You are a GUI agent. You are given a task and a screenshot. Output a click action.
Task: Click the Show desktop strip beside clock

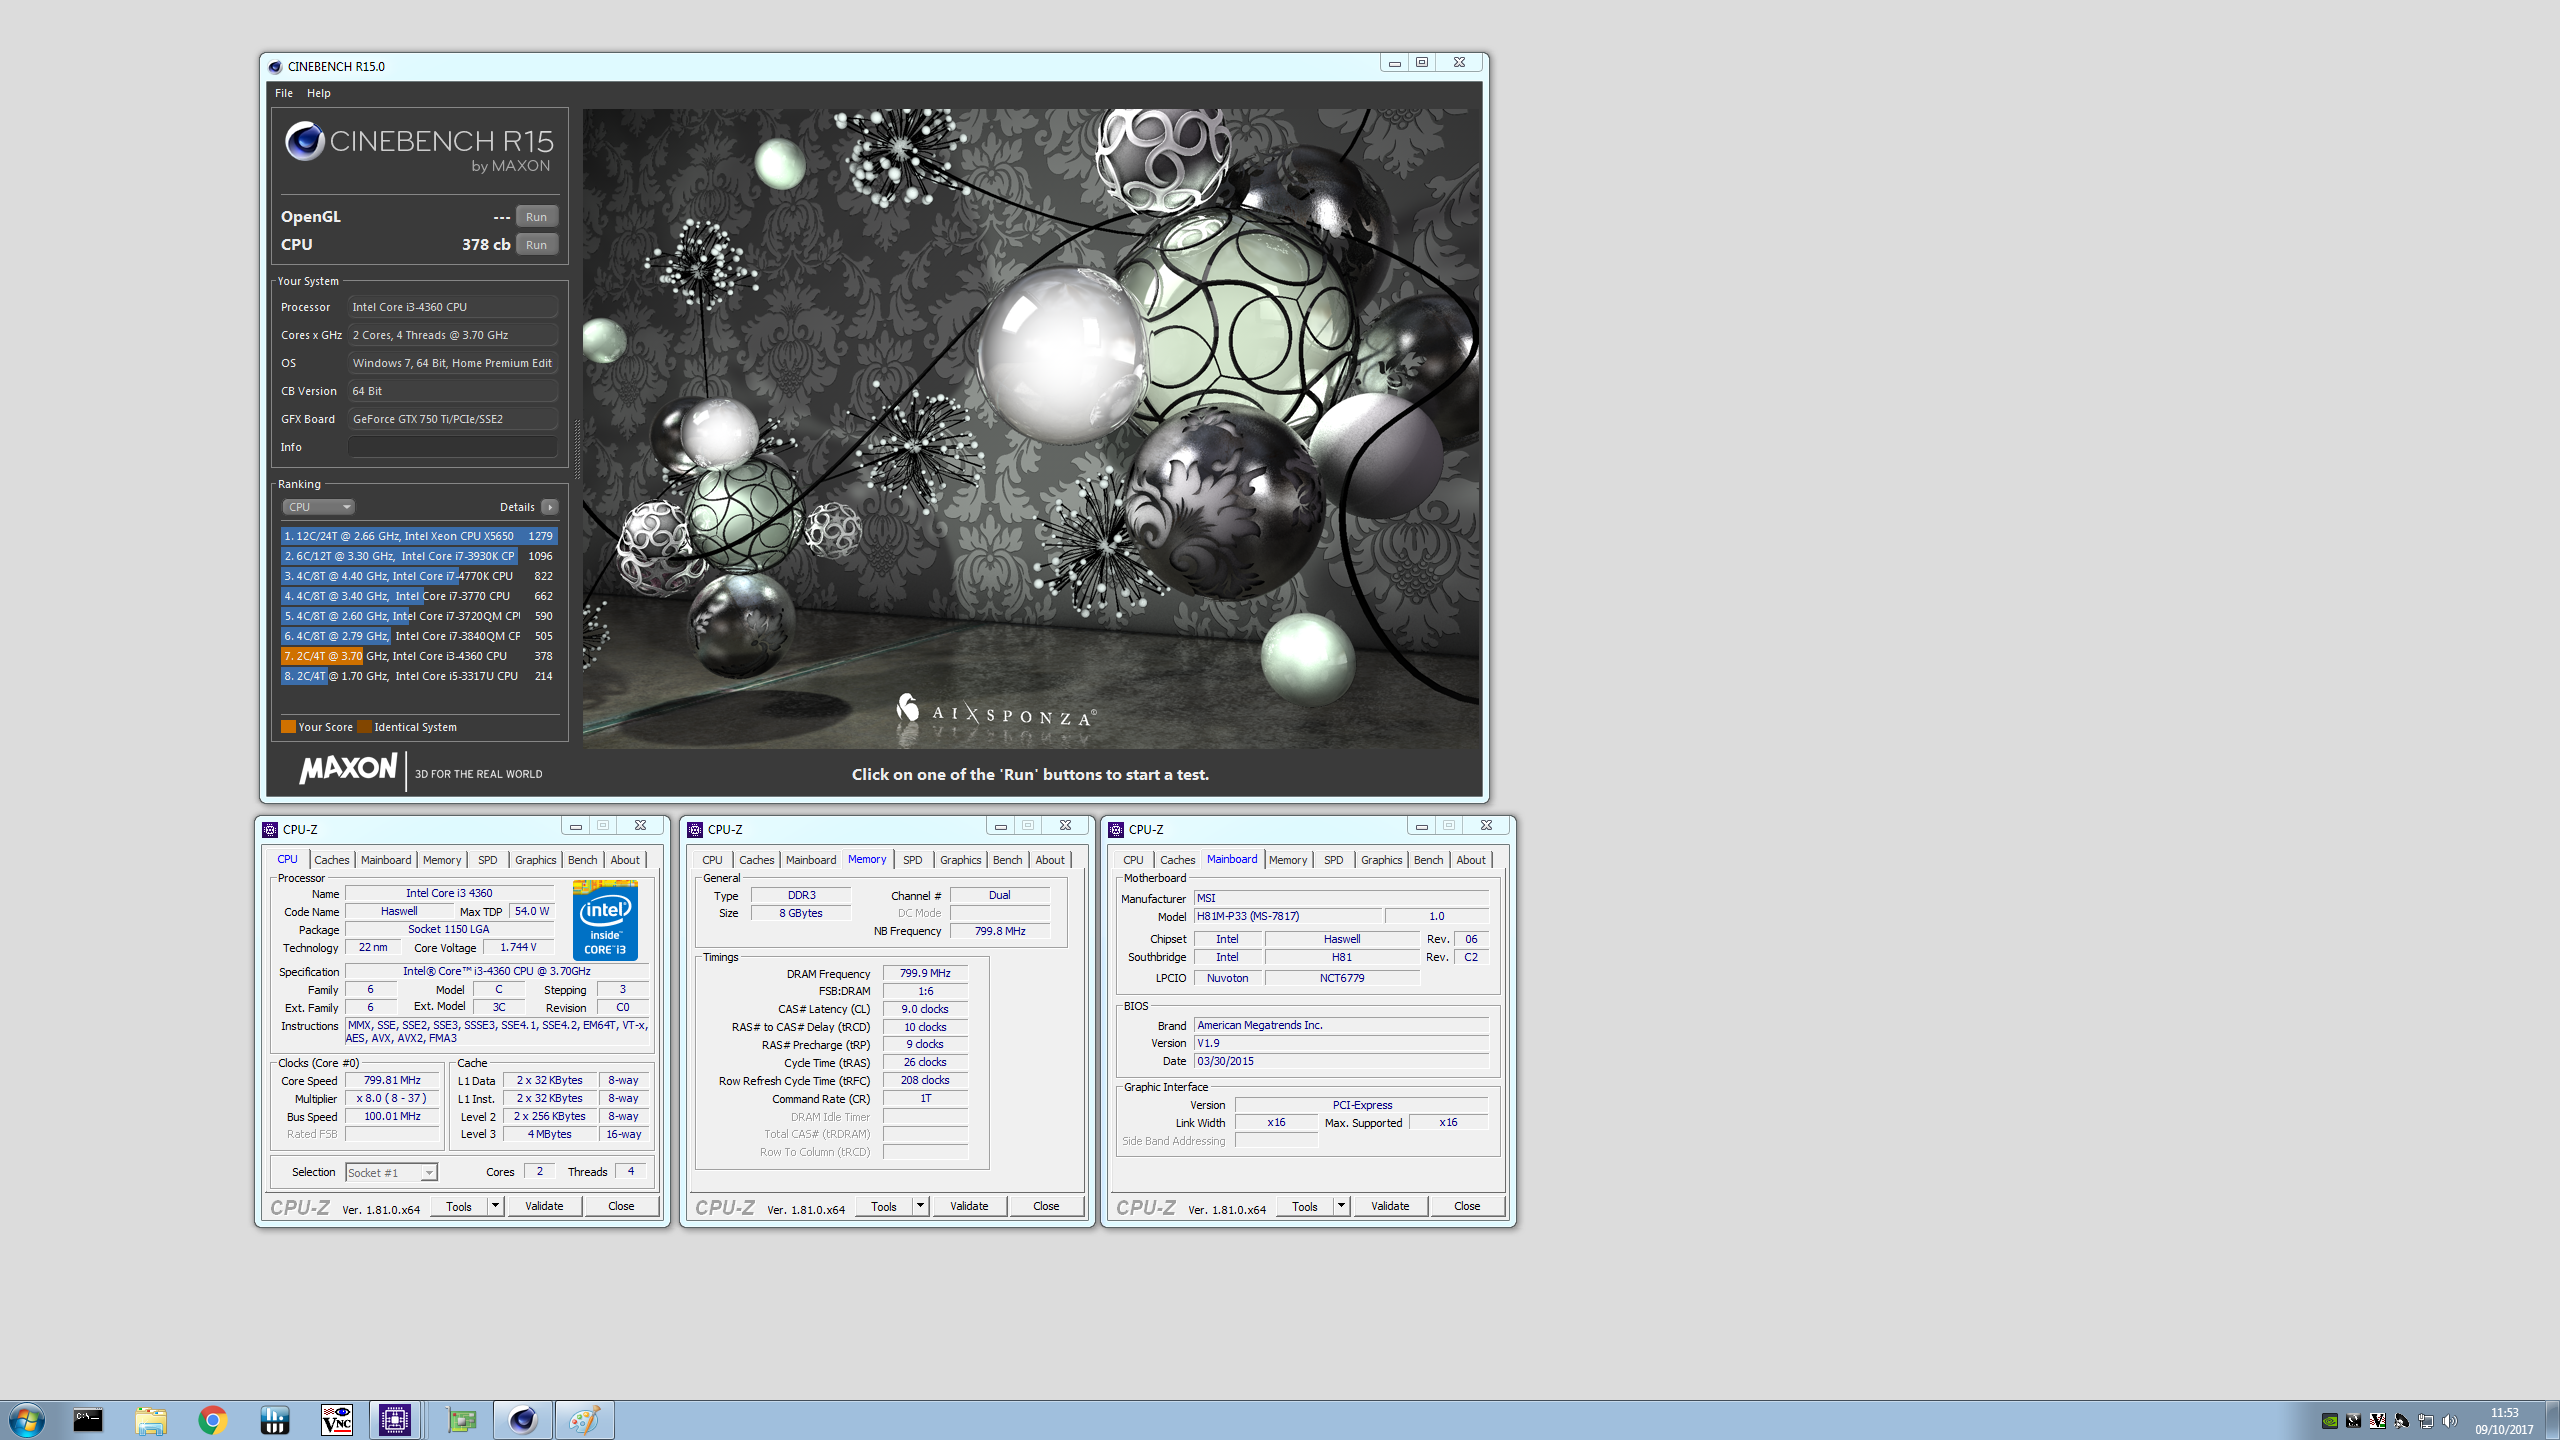pyautogui.click(x=2552, y=1421)
